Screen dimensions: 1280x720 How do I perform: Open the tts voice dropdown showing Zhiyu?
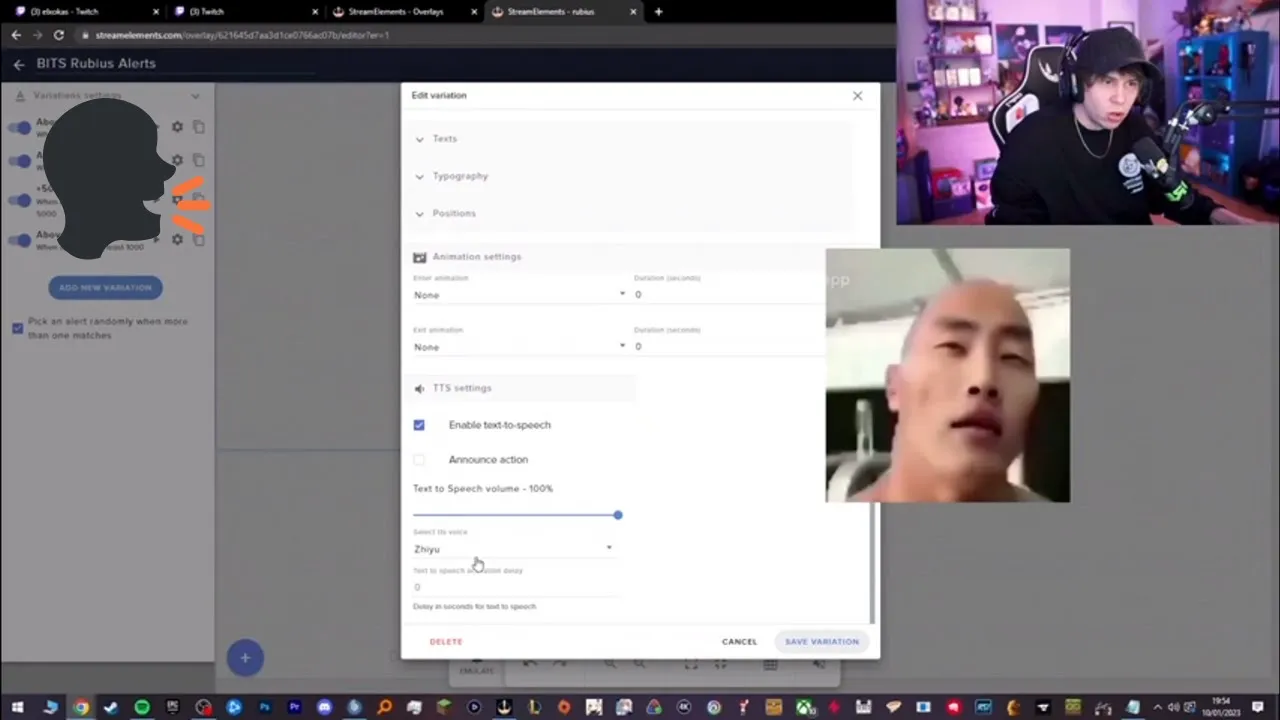(514, 549)
